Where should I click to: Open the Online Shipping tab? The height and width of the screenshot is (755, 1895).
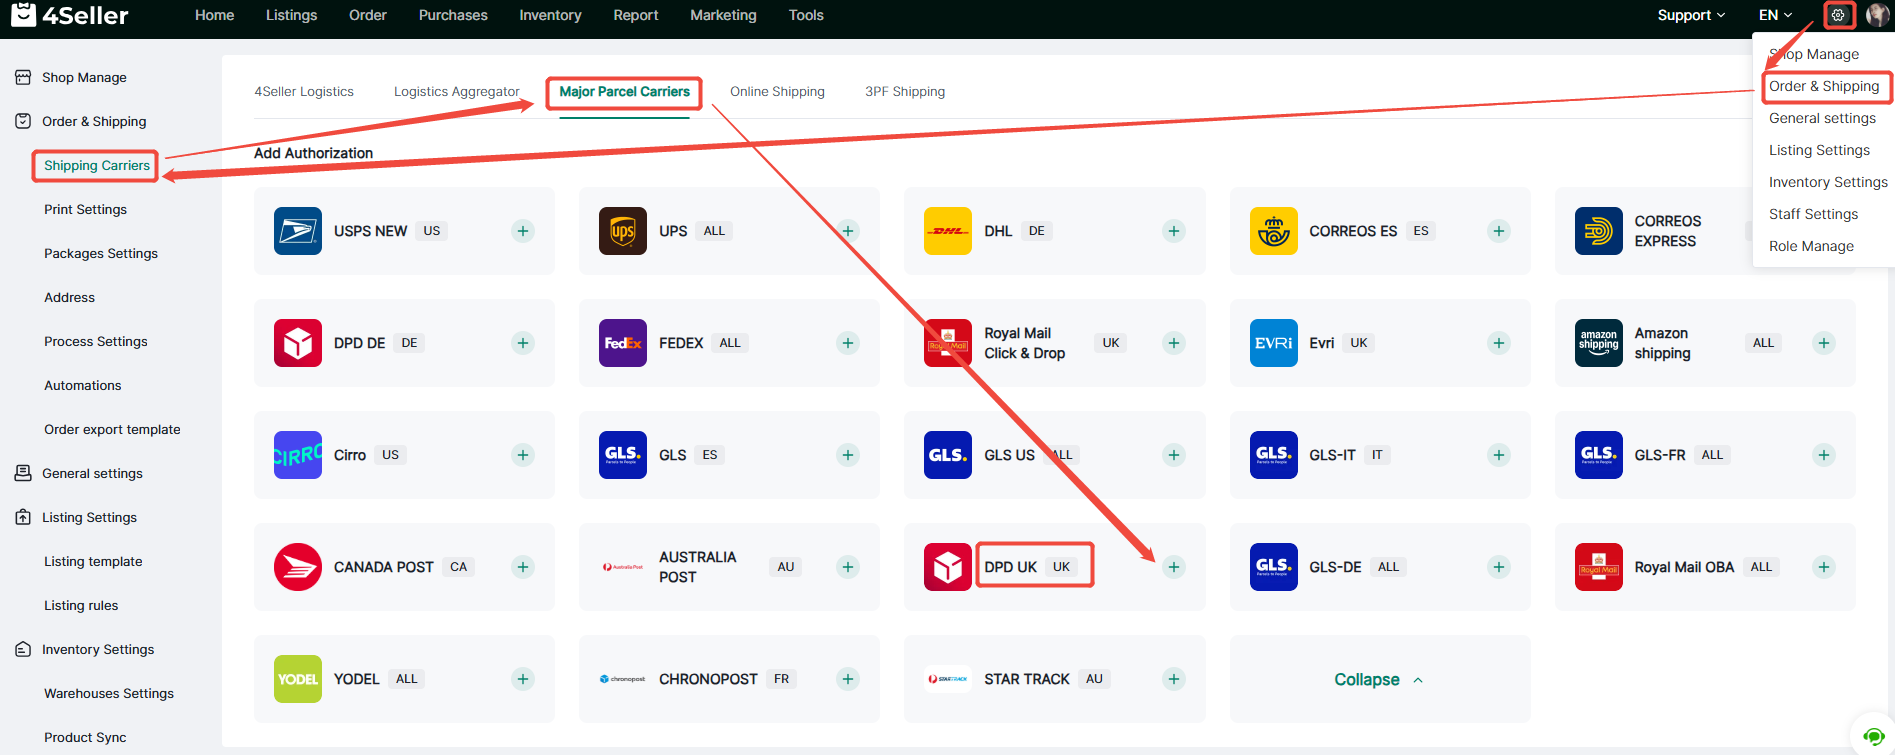coord(777,91)
